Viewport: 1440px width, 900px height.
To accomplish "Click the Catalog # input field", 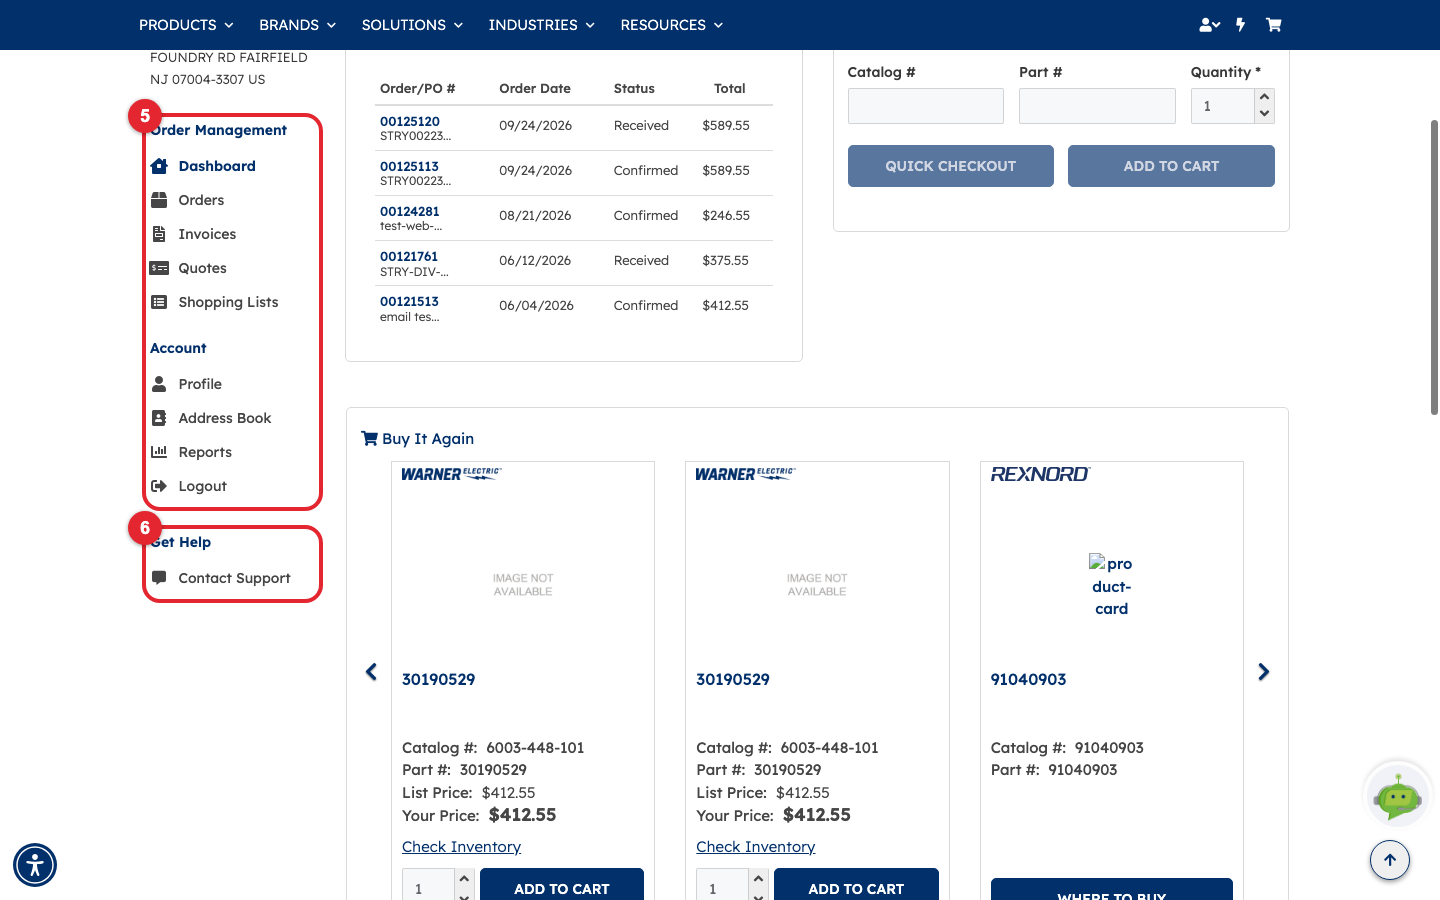I will (926, 106).
